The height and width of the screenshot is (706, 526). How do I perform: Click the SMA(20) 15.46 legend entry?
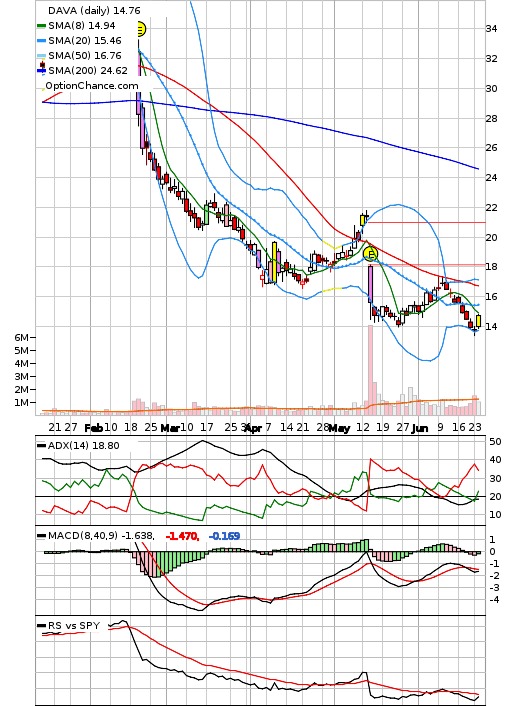[x=85, y=41]
